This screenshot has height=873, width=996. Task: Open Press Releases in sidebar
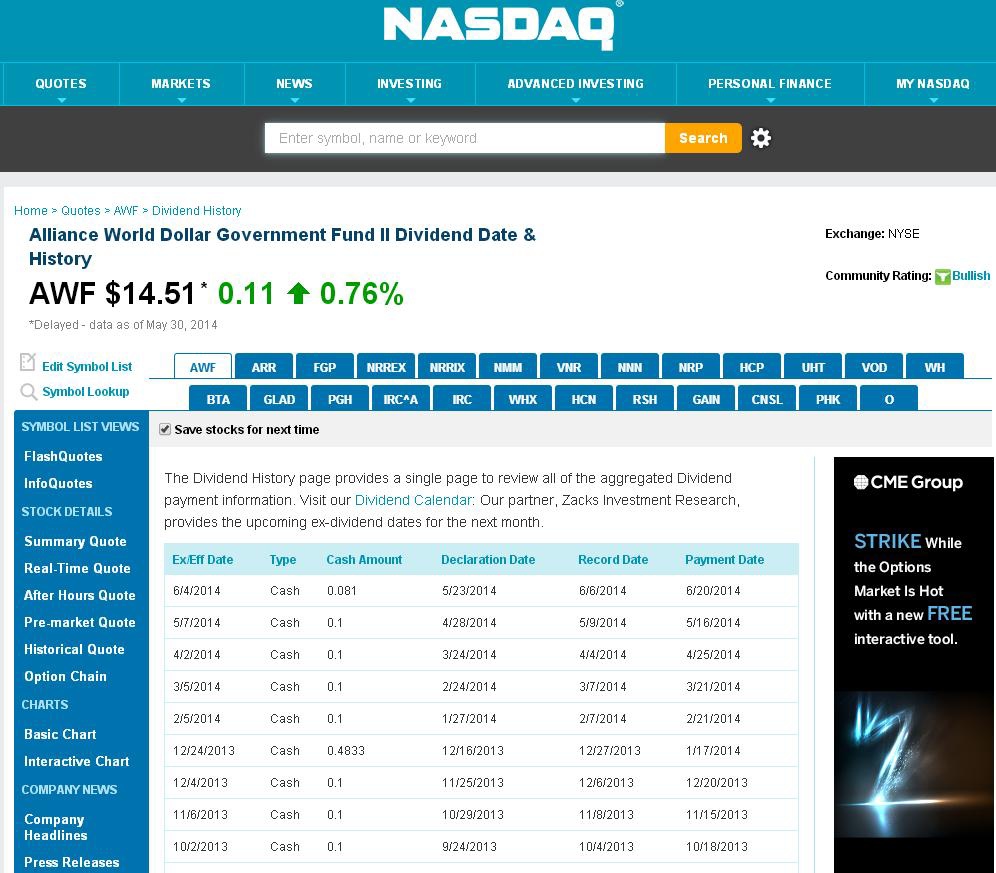71,862
